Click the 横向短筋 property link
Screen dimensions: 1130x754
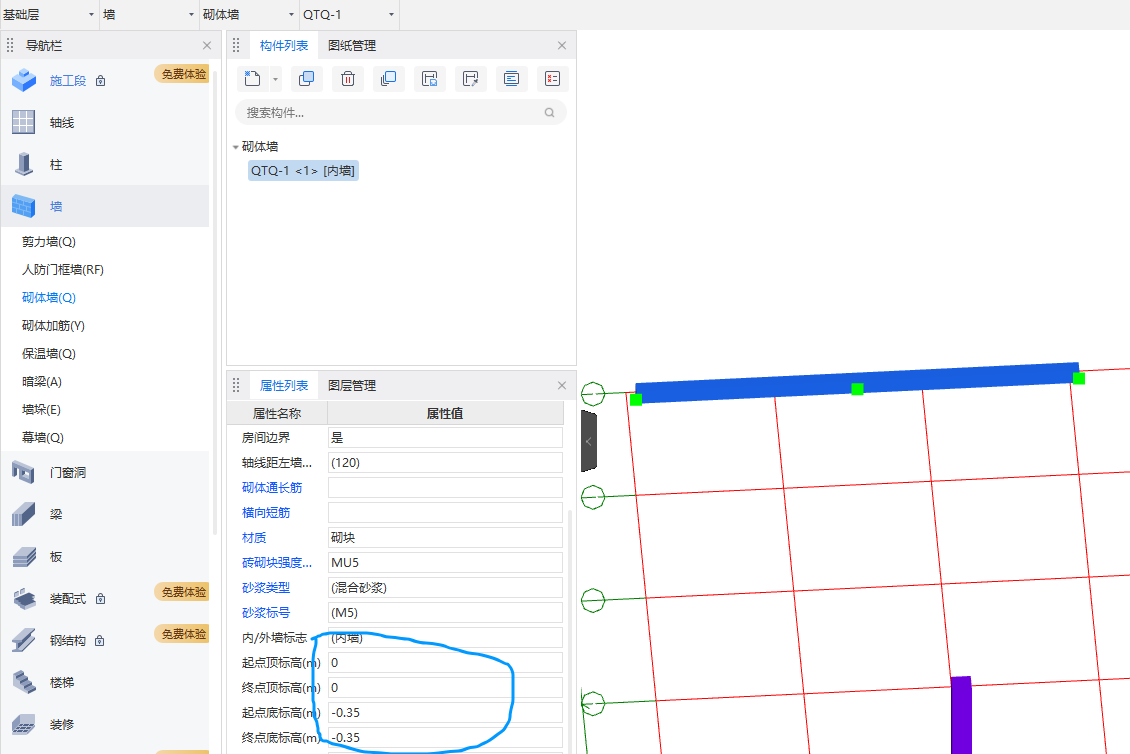266,513
